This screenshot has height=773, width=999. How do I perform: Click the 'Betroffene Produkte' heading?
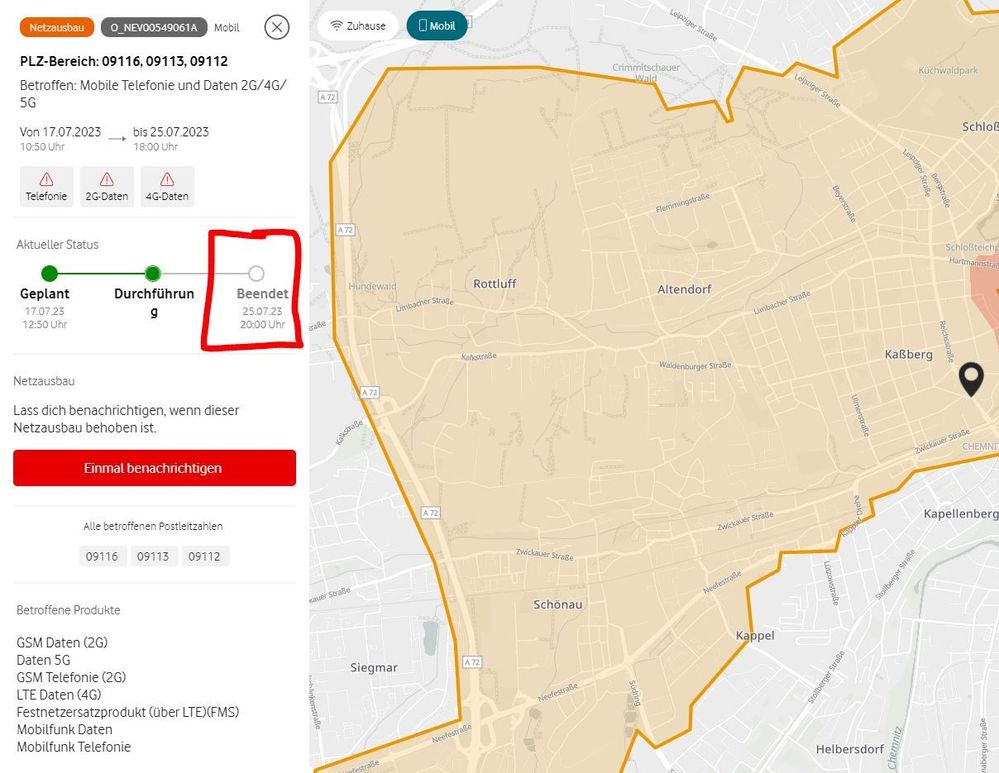(x=68, y=610)
